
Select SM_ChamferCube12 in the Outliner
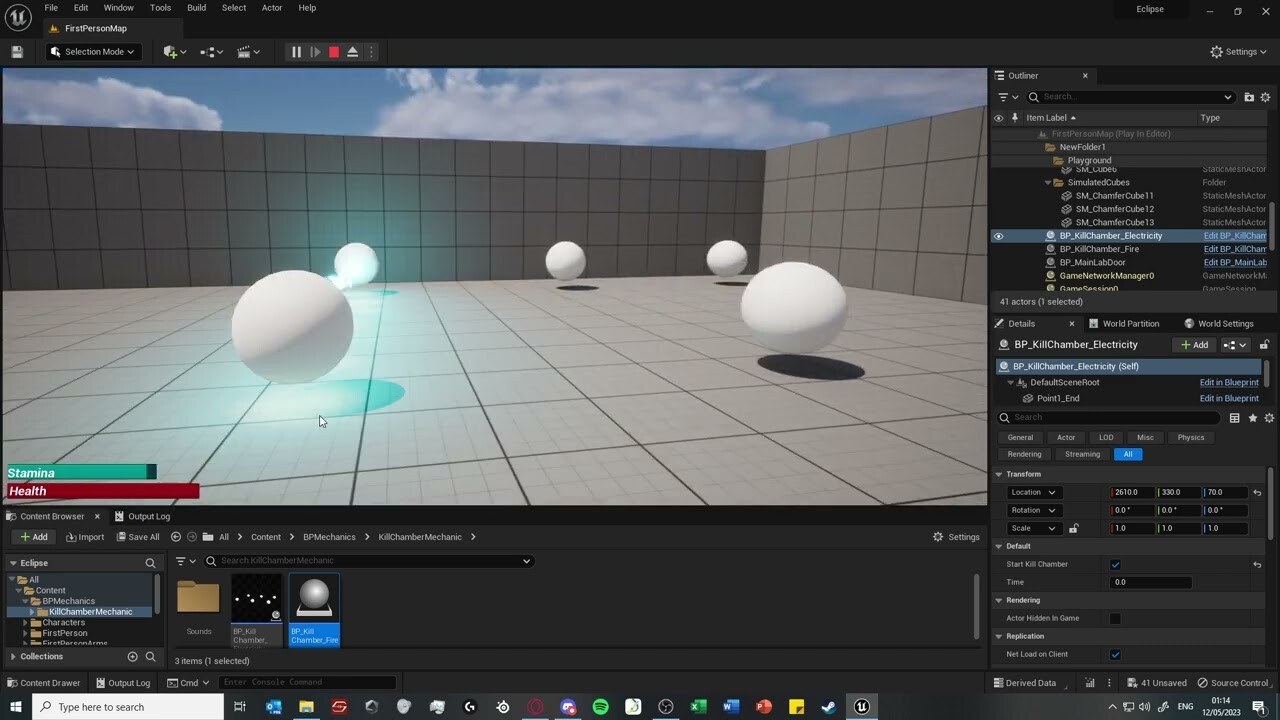click(1114, 209)
